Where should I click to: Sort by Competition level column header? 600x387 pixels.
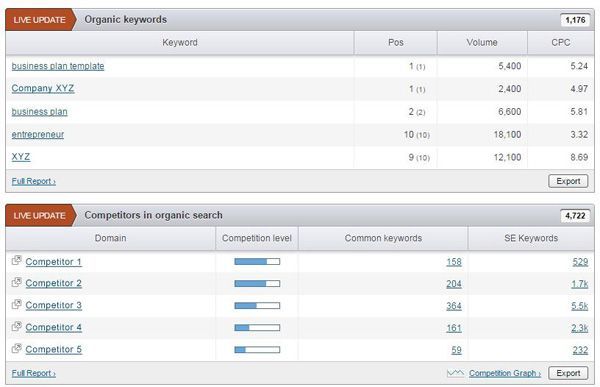point(257,238)
